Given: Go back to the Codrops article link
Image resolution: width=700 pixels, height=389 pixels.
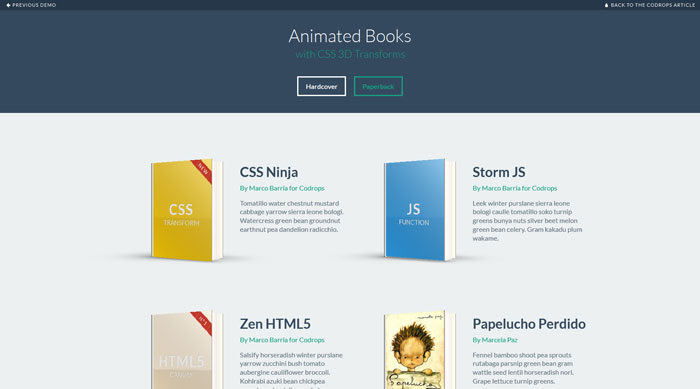Looking at the screenshot, I should click(x=650, y=5).
